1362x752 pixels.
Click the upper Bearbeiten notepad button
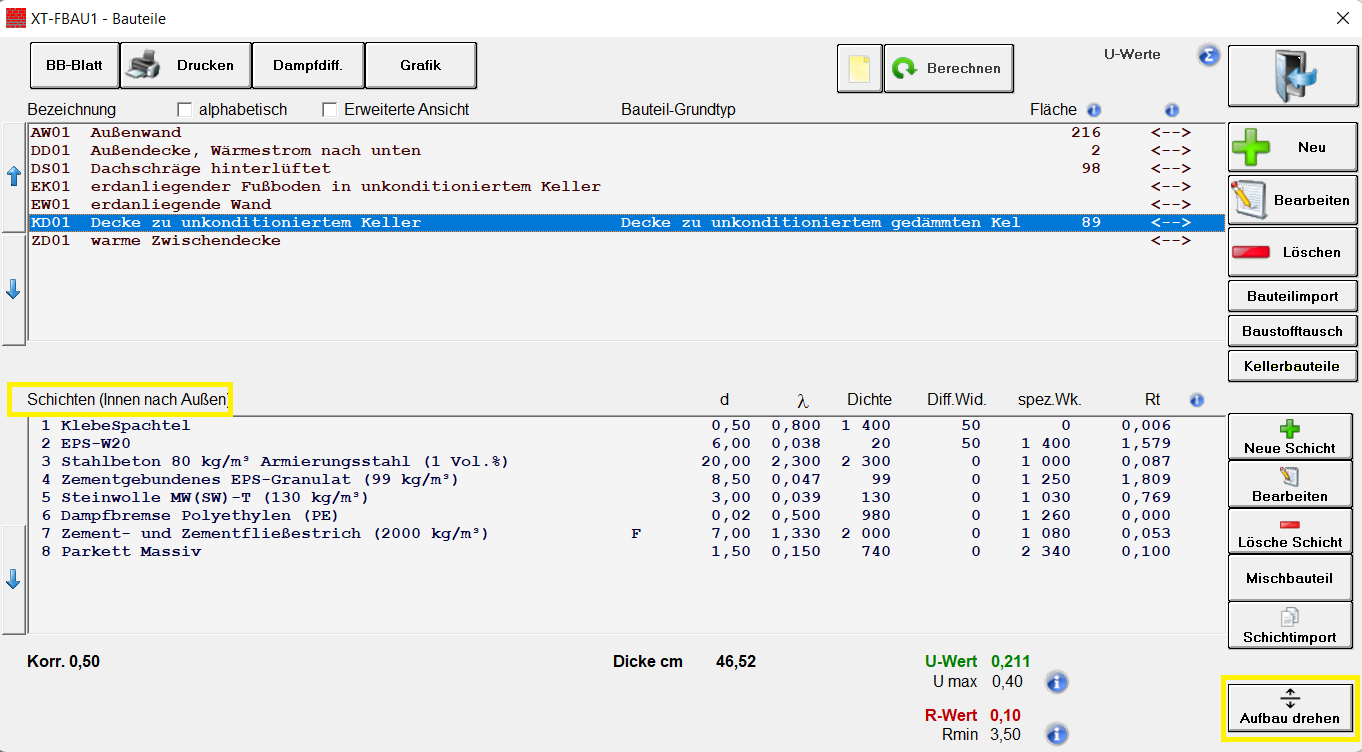point(1293,200)
